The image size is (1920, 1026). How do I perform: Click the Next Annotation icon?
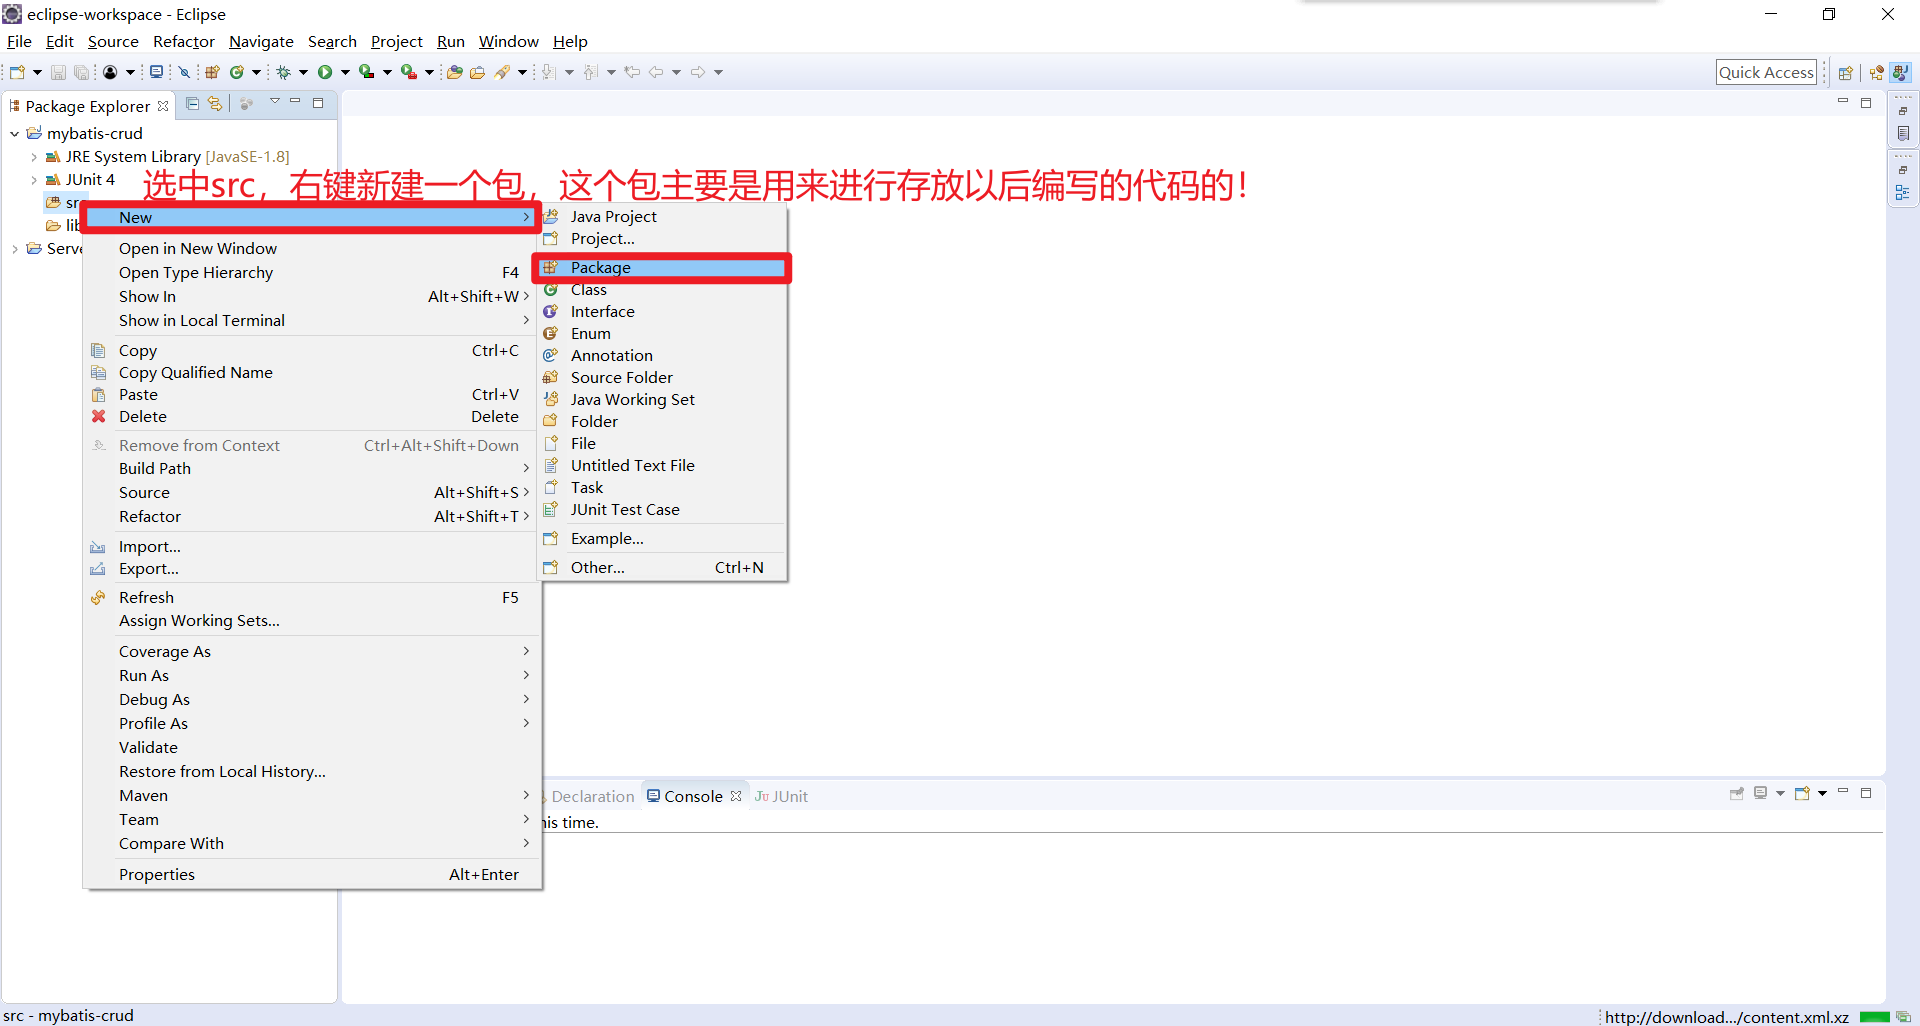pyautogui.click(x=548, y=72)
